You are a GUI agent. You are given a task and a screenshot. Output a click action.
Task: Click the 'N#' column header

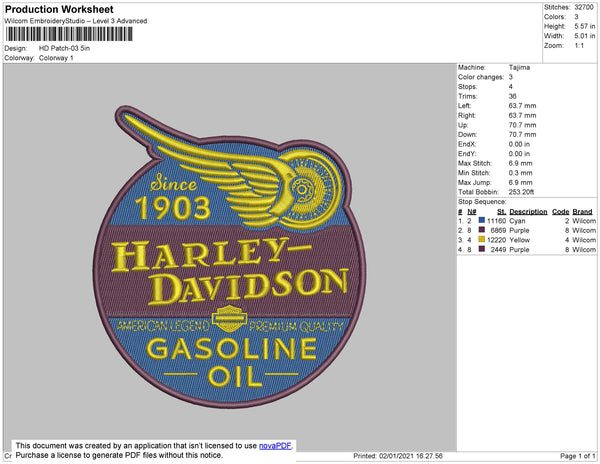(472, 212)
